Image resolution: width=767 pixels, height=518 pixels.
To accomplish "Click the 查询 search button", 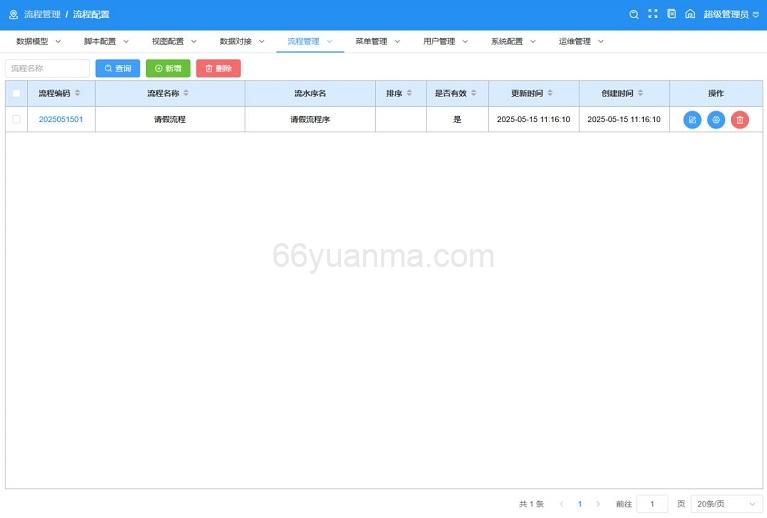I will click(117, 68).
